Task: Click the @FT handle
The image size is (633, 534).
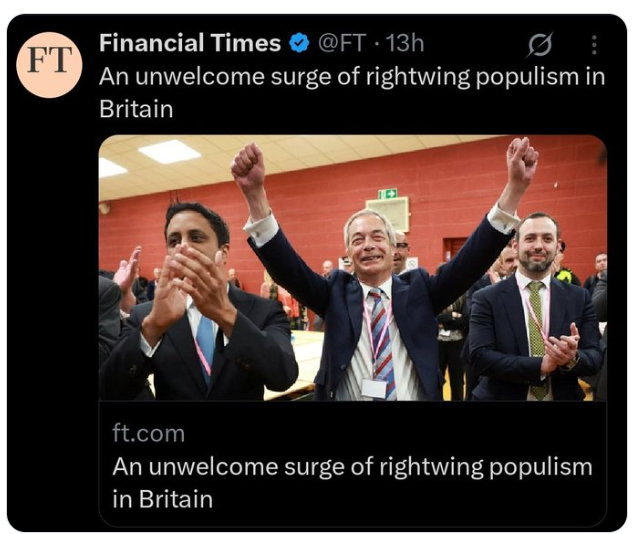Action: 342,43
